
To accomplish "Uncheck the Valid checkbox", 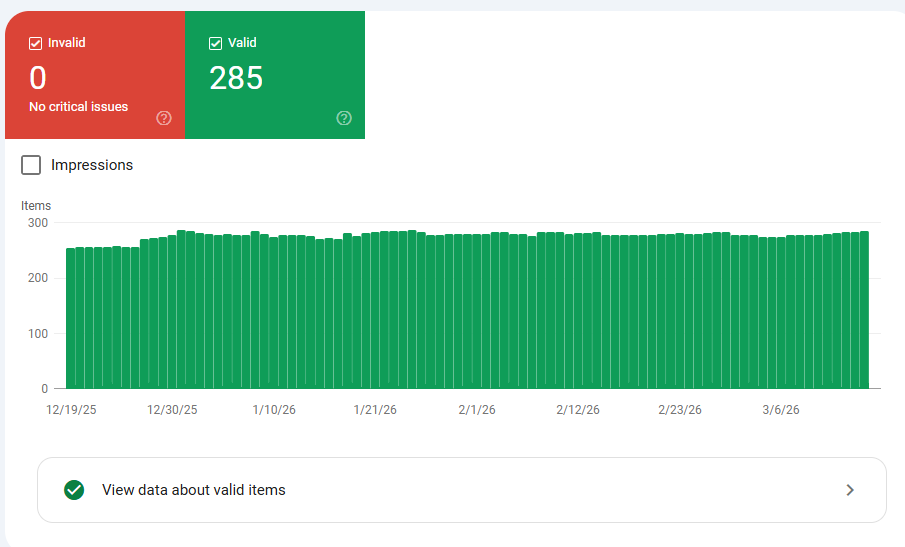I will click(x=215, y=43).
